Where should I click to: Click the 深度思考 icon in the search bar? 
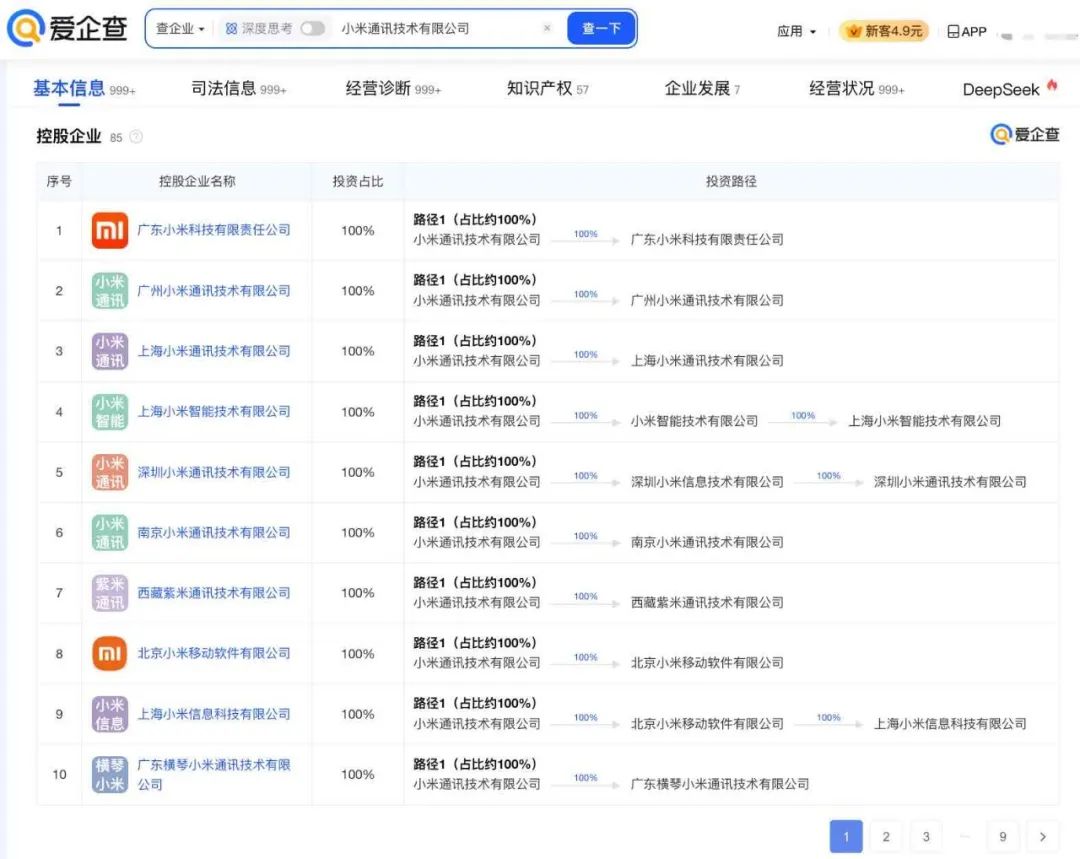pyautogui.click(x=231, y=28)
